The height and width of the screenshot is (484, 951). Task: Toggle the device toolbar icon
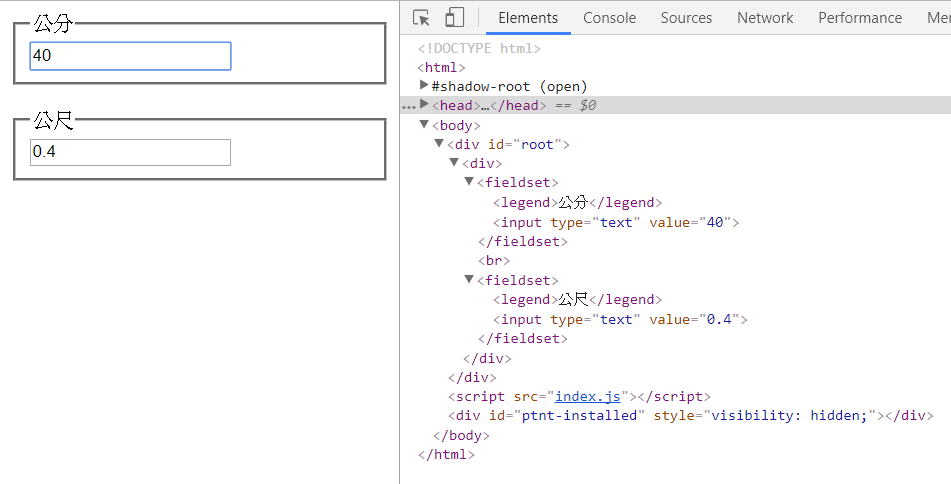454,18
